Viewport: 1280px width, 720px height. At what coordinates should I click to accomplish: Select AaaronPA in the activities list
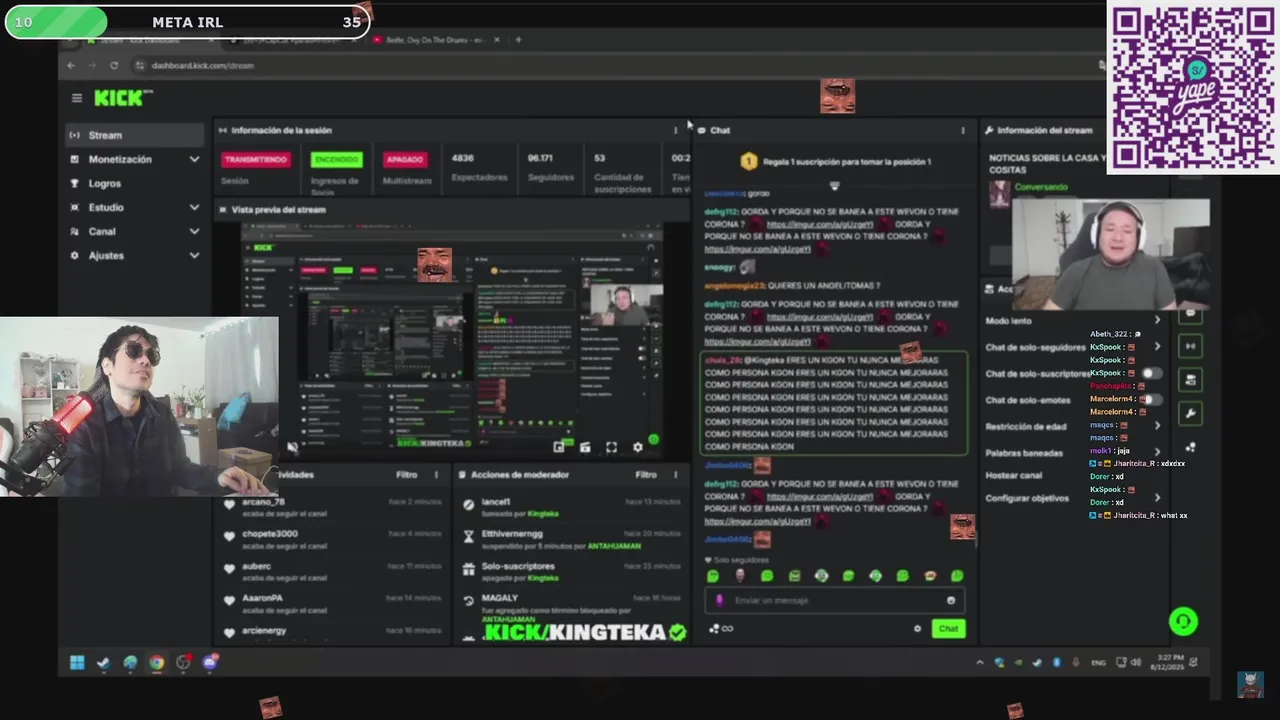[333, 603]
